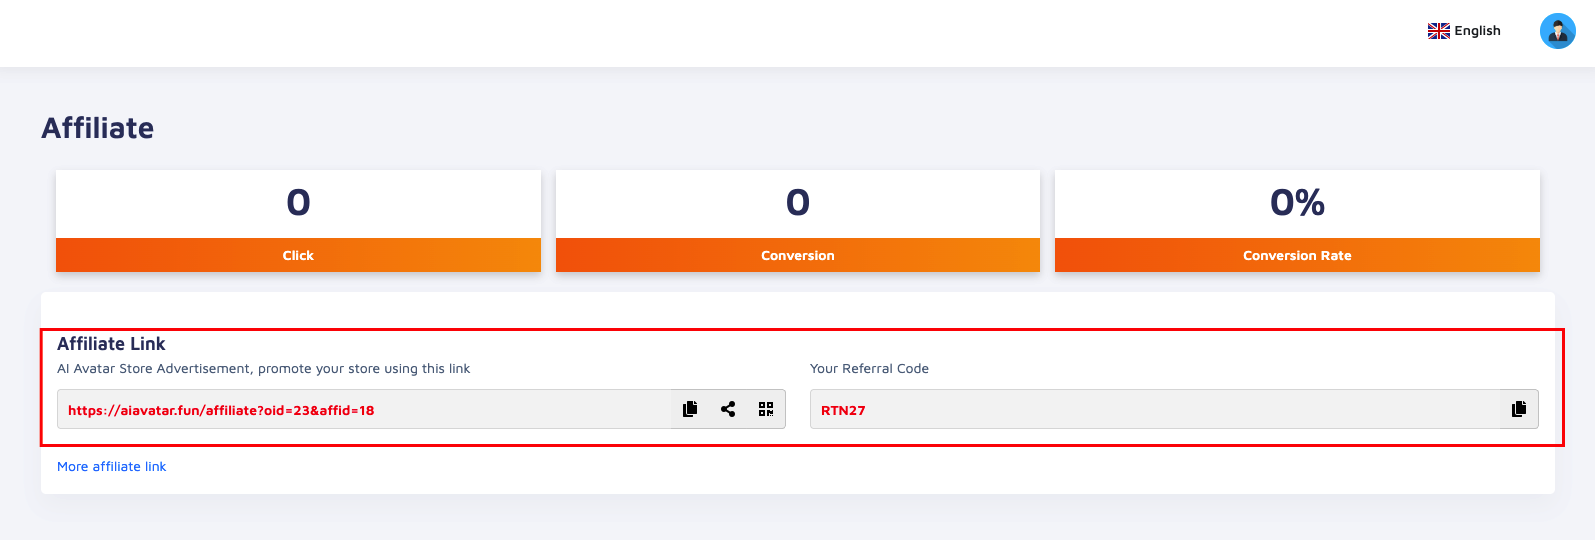
Task: Click the Affiliate Link section title
Action: (x=111, y=344)
